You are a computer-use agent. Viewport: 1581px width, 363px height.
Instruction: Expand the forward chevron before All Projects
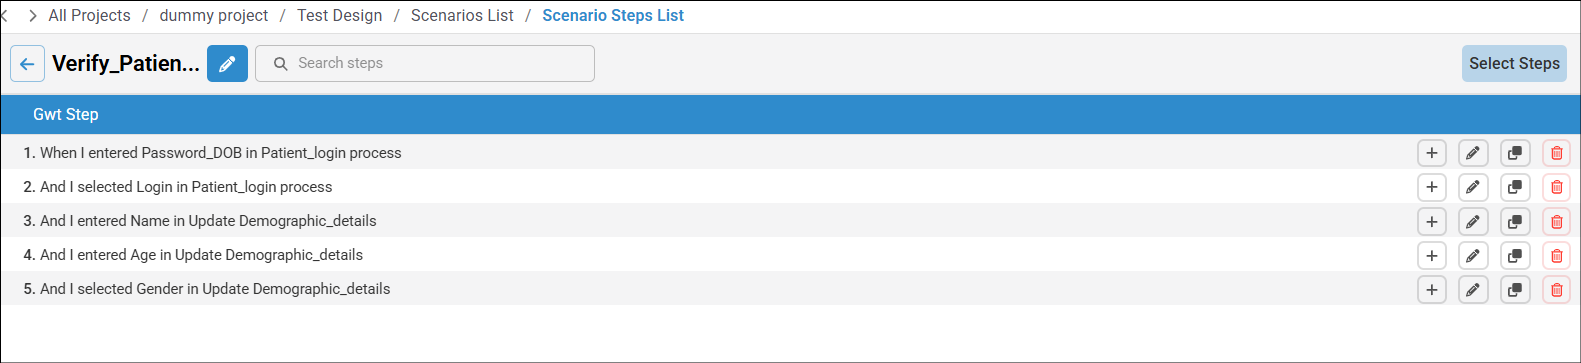point(33,16)
